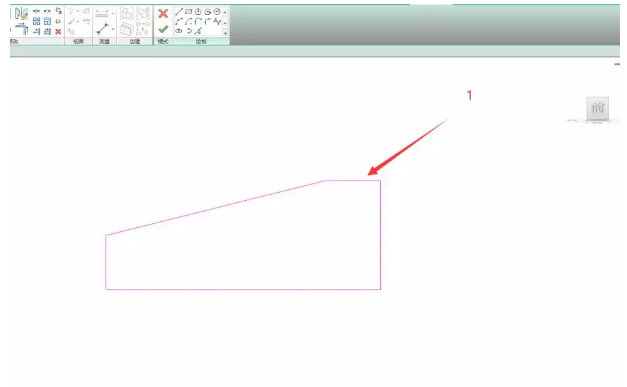The width and height of the screenshot is (627, 387).
Task: Select the right vertical sketch line
Action: tap(380, 235)
